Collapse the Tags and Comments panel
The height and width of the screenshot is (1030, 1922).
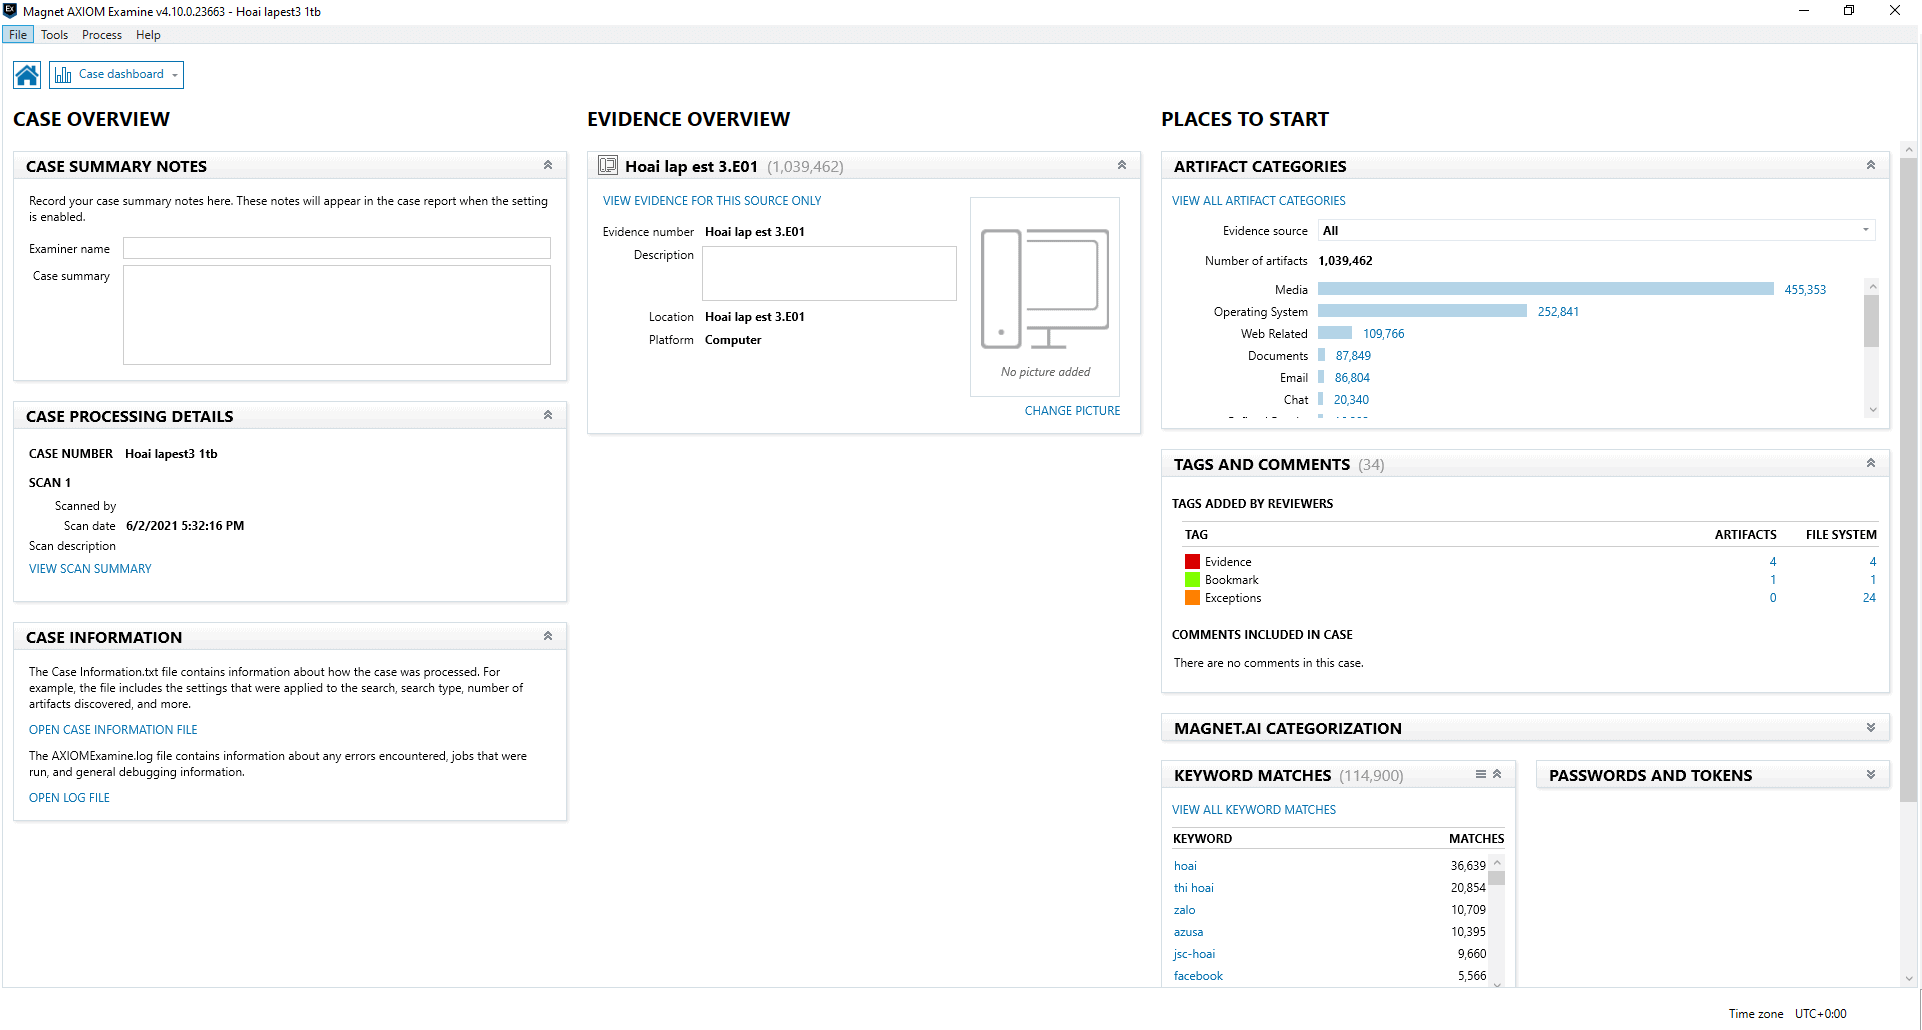click(1871, 463)
